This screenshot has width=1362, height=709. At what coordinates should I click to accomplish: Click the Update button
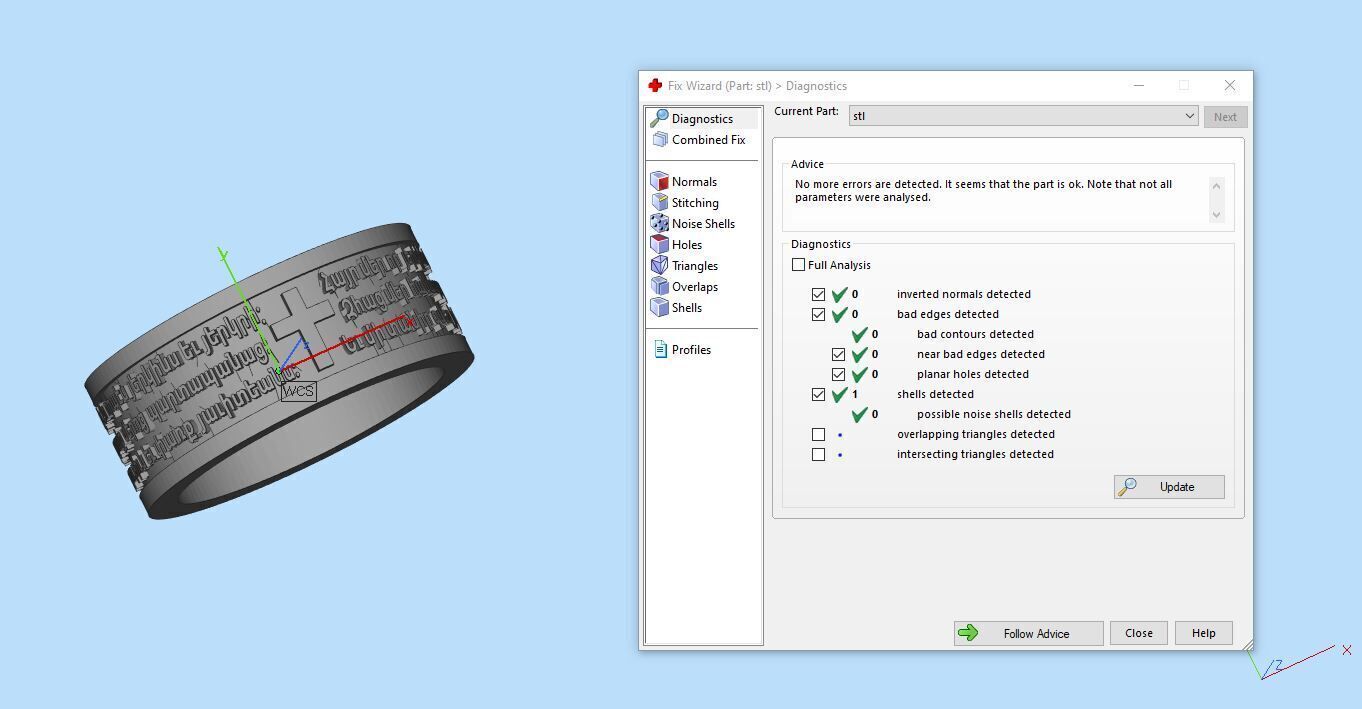(1169, 487)
